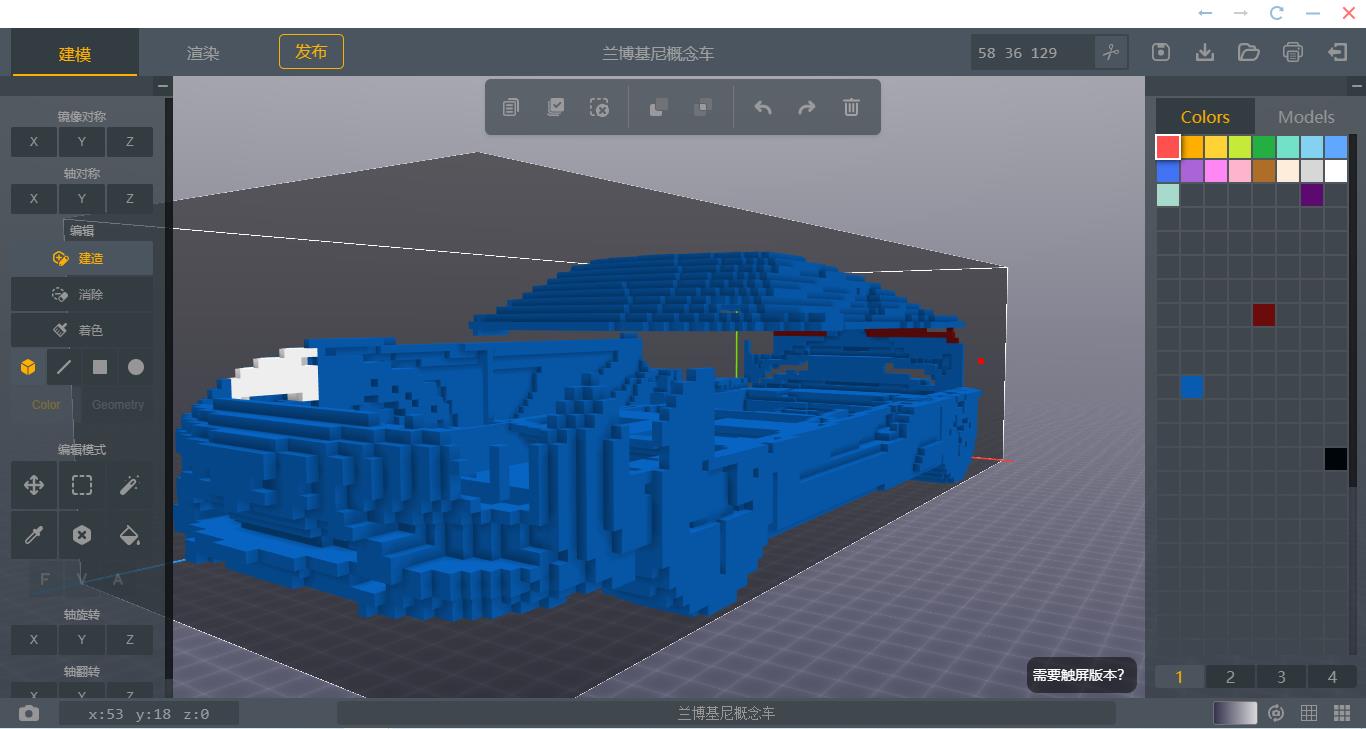Click the gradient background swatch in status bar
The width and height of the screenshot is (1366, 729).
click(1234, 713)
